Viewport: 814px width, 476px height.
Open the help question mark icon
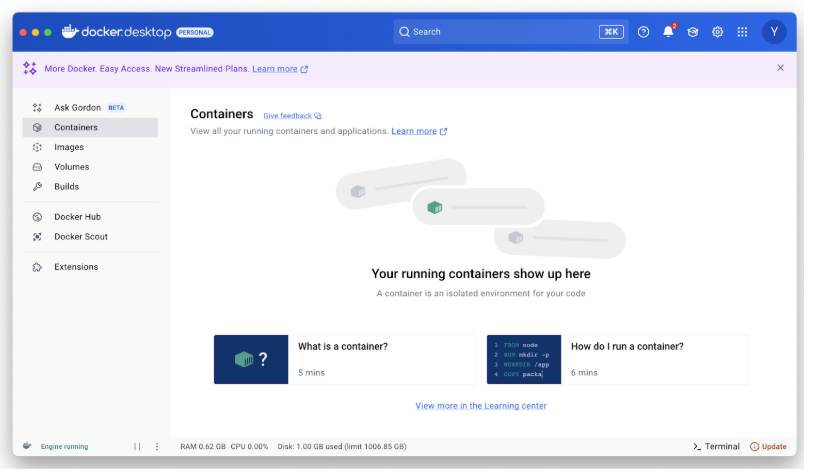(643, 32)
